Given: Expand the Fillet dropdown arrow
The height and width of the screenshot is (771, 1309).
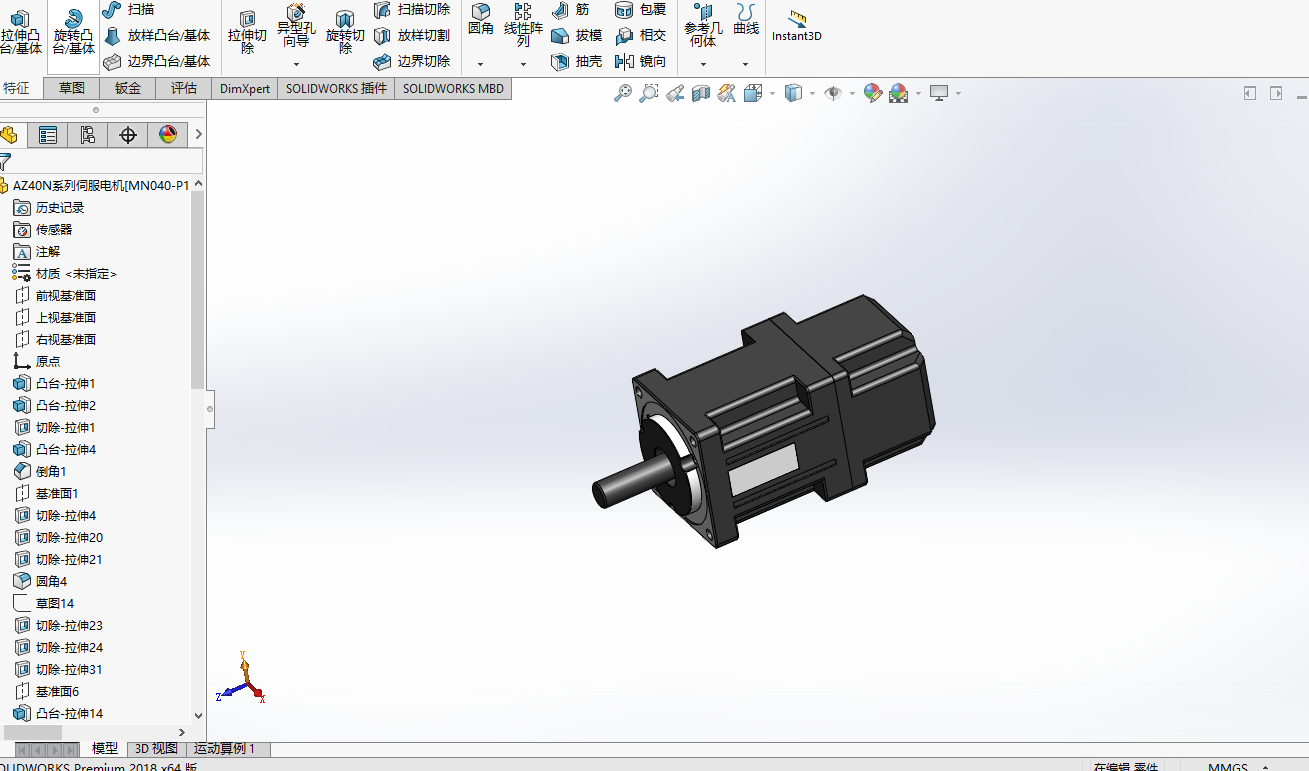Looking at the screenshot, I should [481, 64].
